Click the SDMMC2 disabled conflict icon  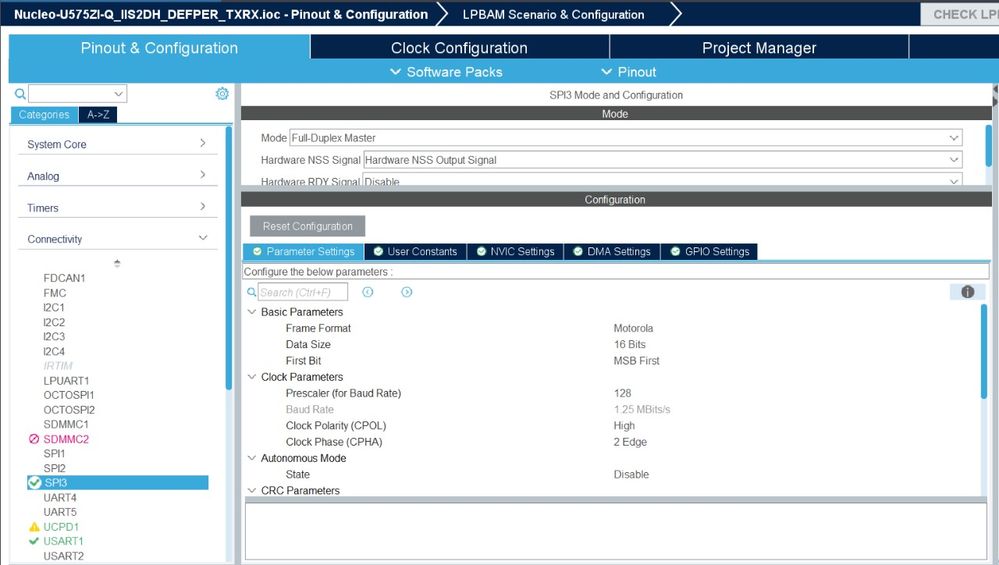(34, 439)
